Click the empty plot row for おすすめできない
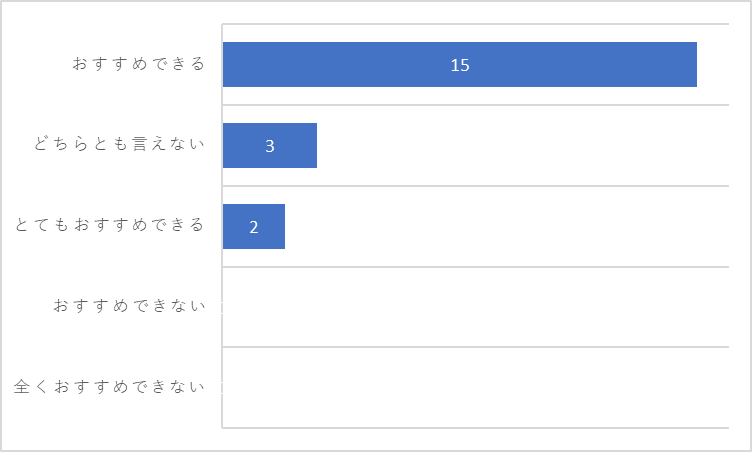This screenshot has height=452, width=752. pos(476,307)
